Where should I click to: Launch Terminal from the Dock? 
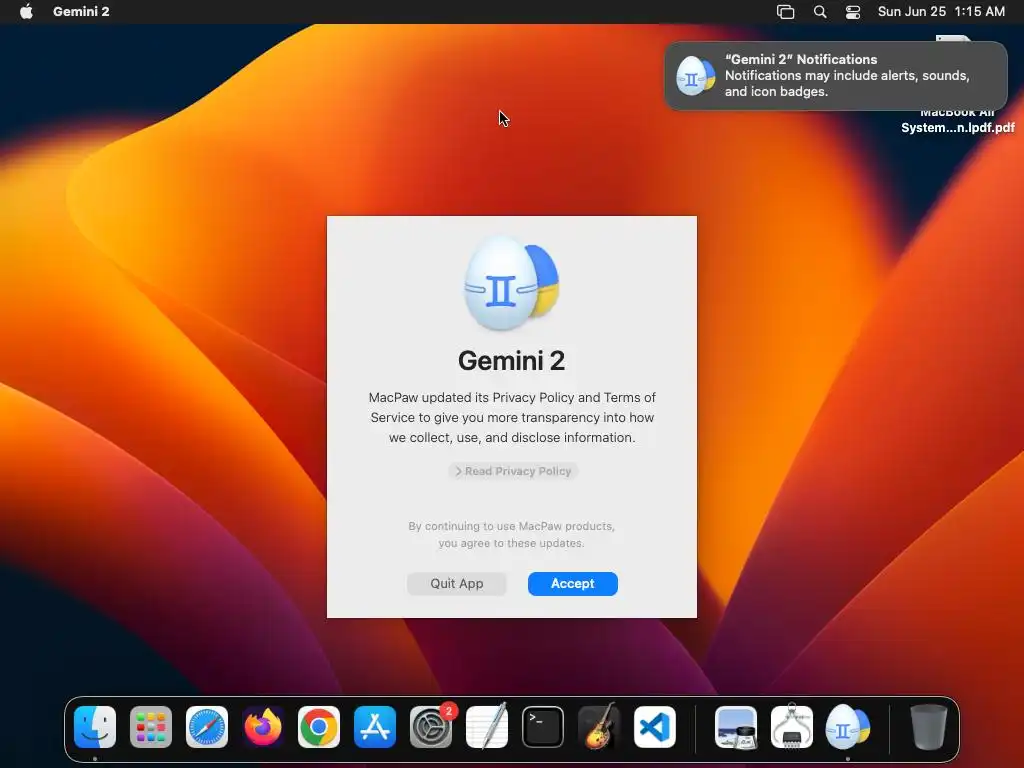[543, 726]
